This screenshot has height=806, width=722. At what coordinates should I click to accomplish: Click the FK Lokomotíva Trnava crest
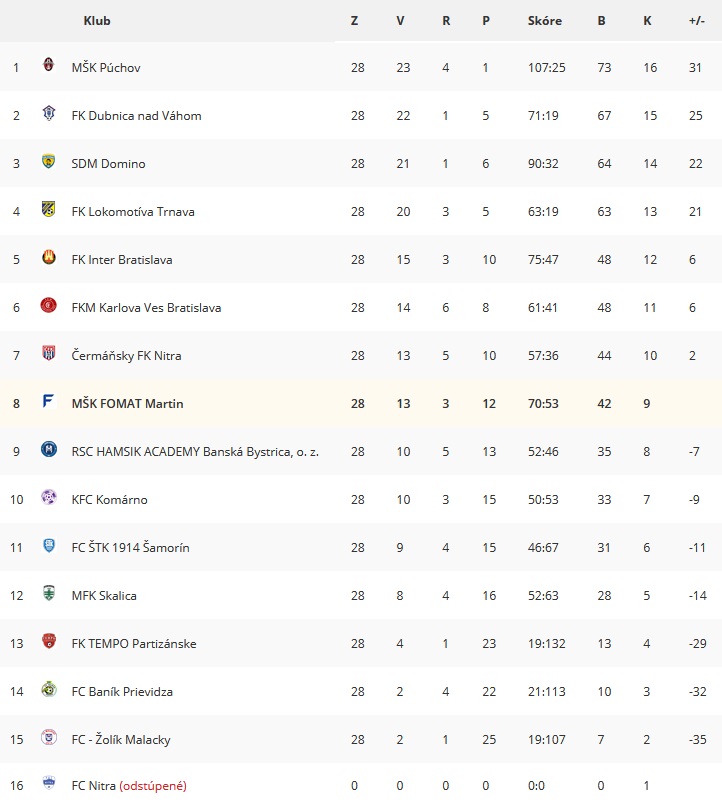tap(48, 209)
